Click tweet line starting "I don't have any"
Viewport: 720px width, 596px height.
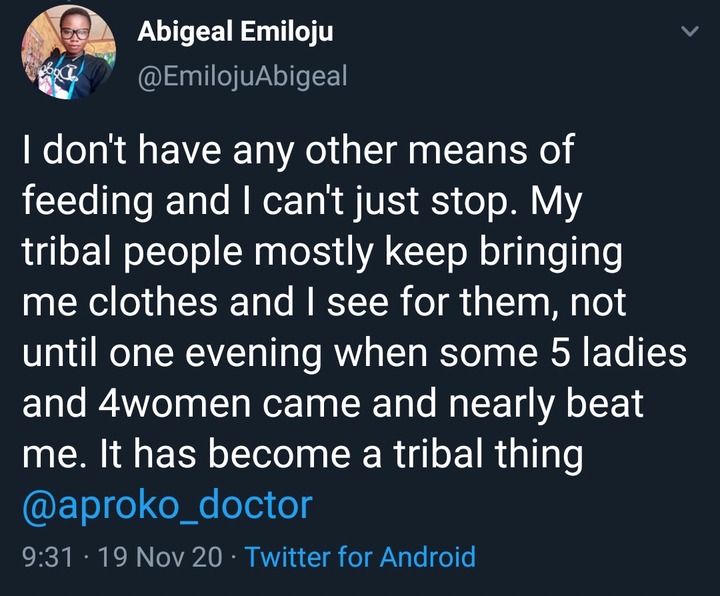coord(298,150)
